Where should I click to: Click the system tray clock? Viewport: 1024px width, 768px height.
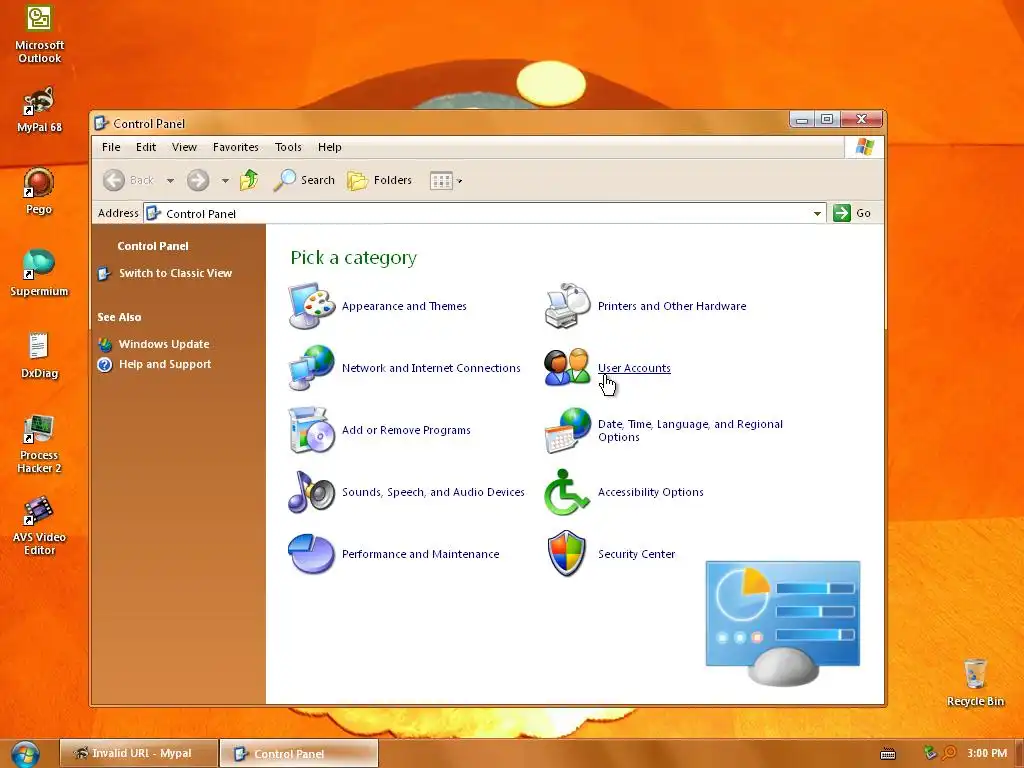point(987,753)
